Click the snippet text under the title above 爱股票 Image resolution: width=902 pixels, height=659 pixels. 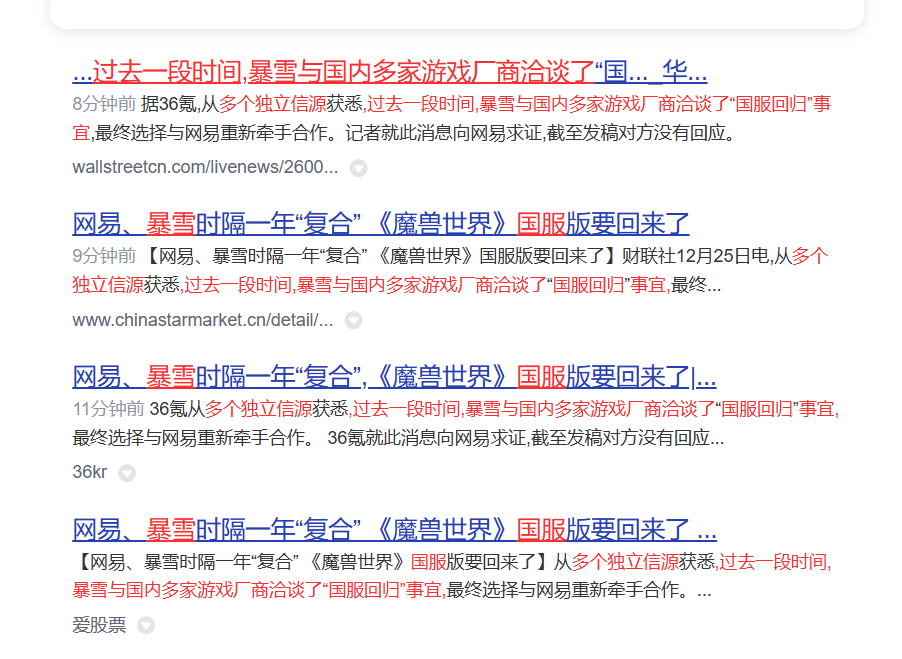click(x=452, y=576)
